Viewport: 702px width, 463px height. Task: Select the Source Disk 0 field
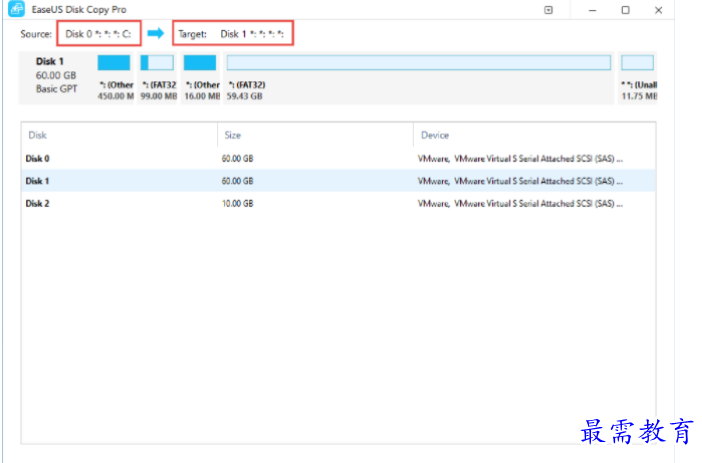point(99,34)
